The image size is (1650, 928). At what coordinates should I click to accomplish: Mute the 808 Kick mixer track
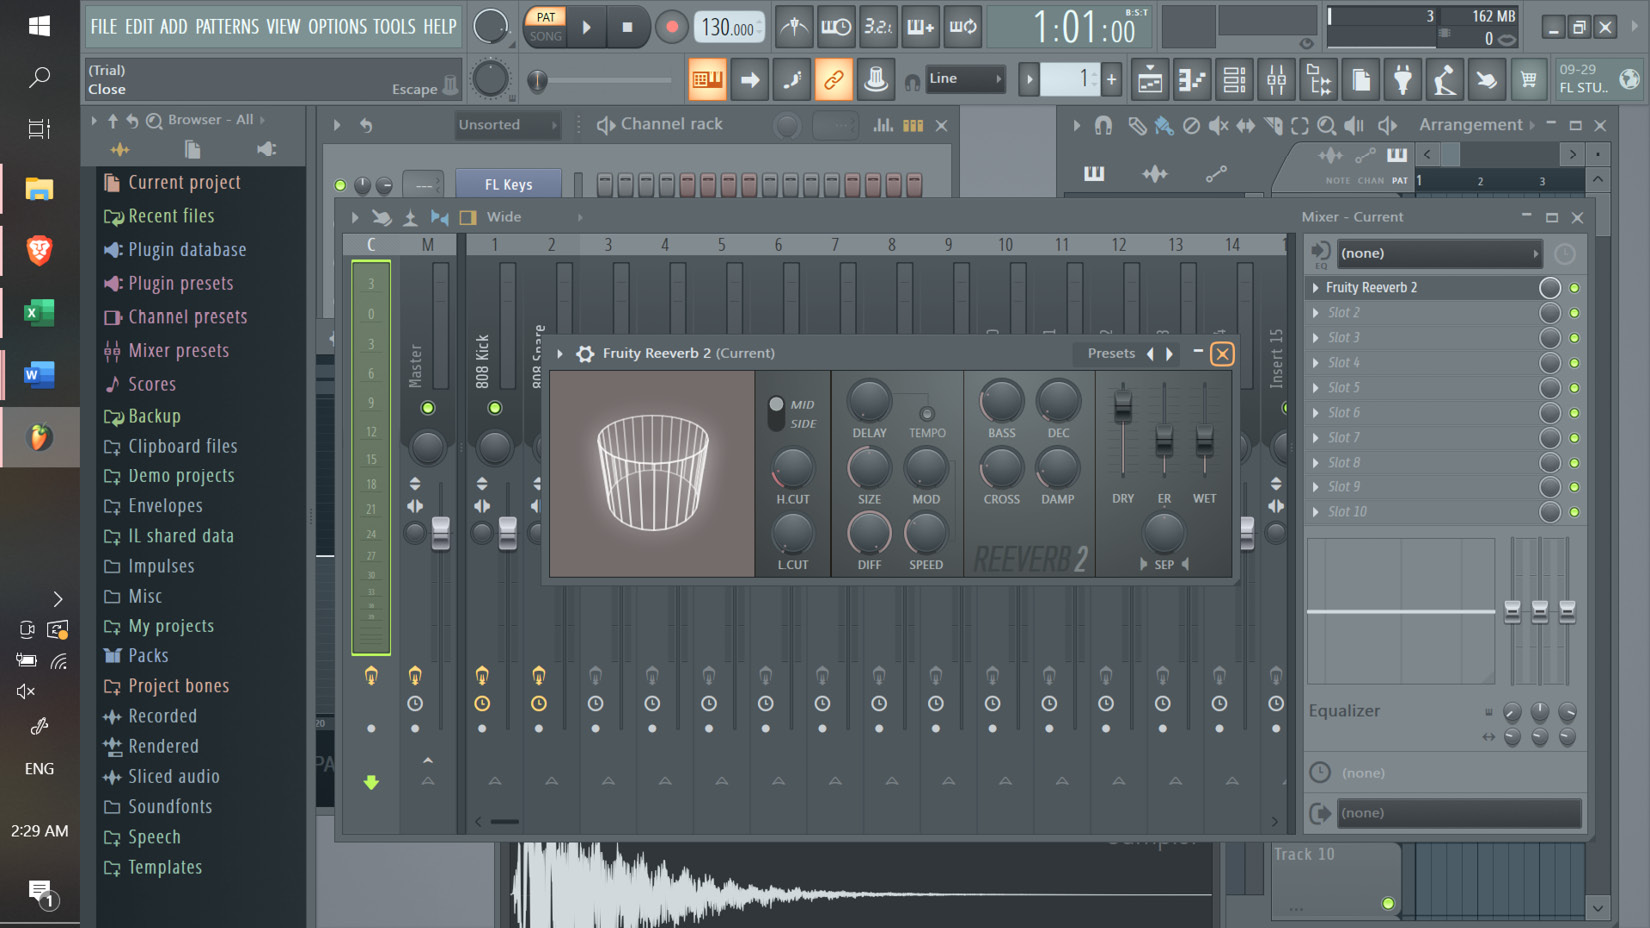coord(495,408)
